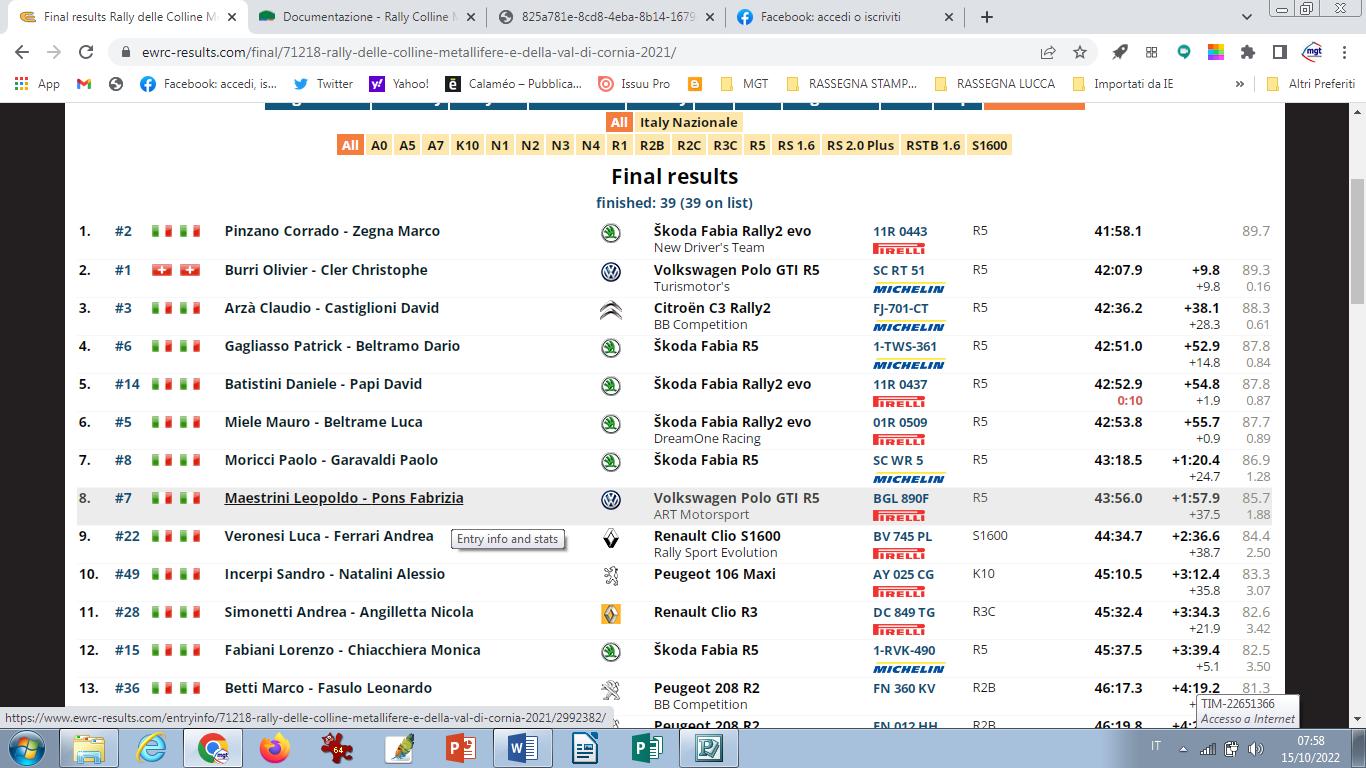1366x768 pixels.
Task: Open Burri Olivier - Cler Christophe entry
Action: click(x=326, y=270)
